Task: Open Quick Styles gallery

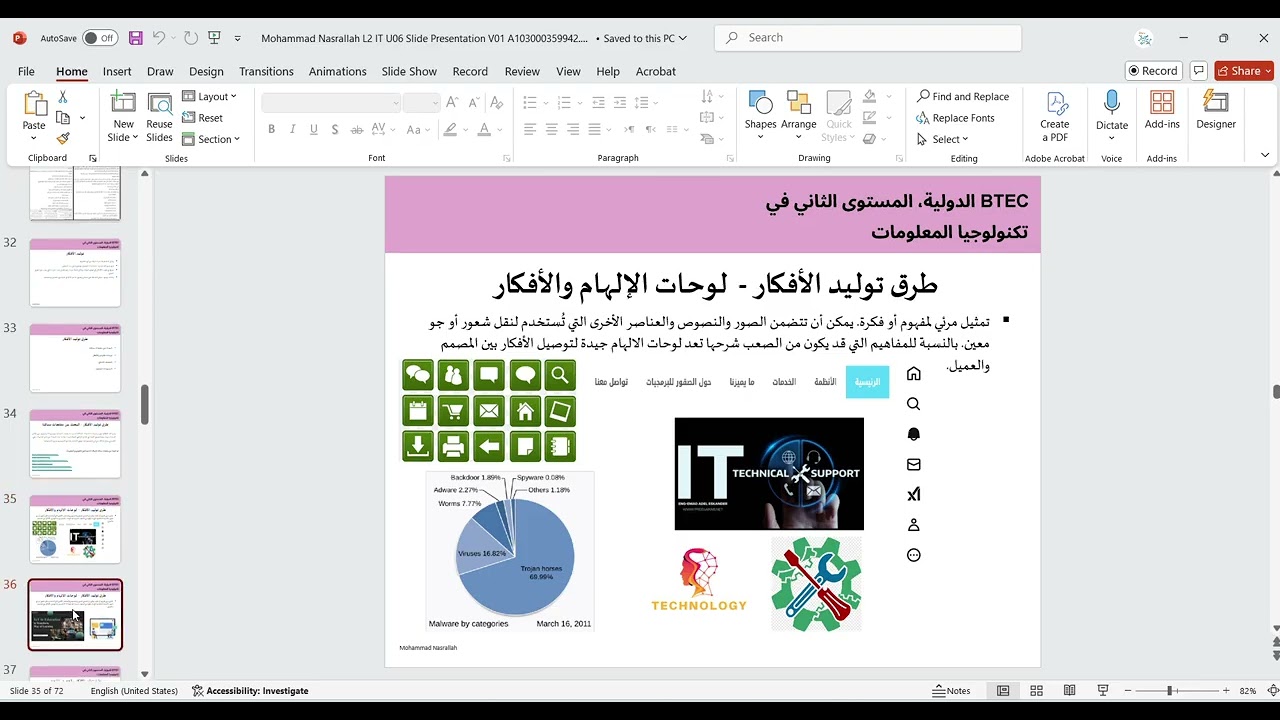Action: (839, 116)
